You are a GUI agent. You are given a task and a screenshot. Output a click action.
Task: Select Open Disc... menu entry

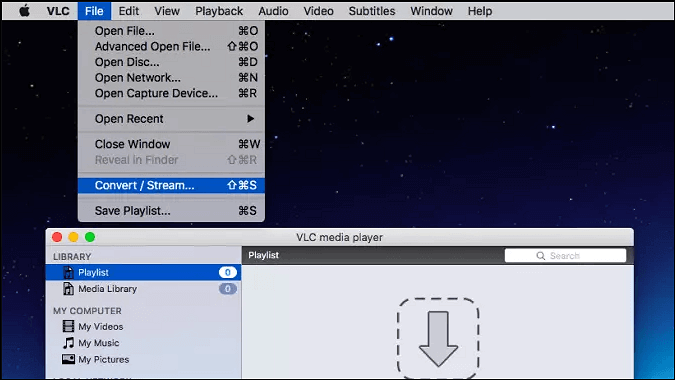point(171,62)
